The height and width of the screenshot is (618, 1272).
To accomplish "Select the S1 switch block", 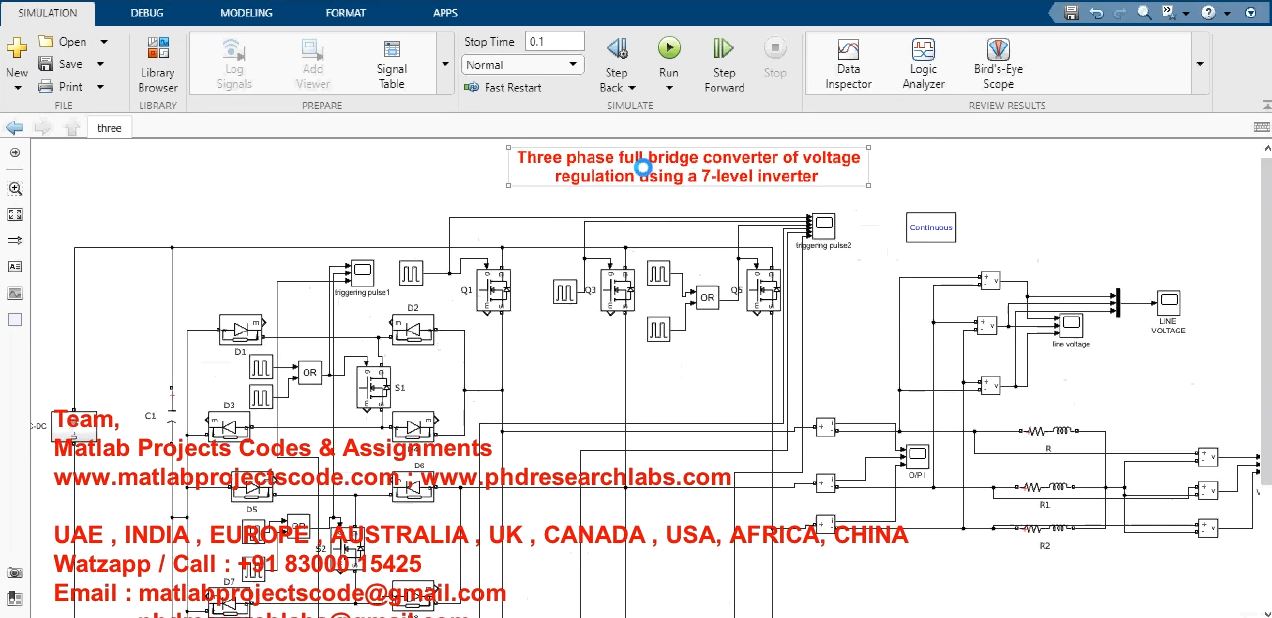I will tap(375, 387).
